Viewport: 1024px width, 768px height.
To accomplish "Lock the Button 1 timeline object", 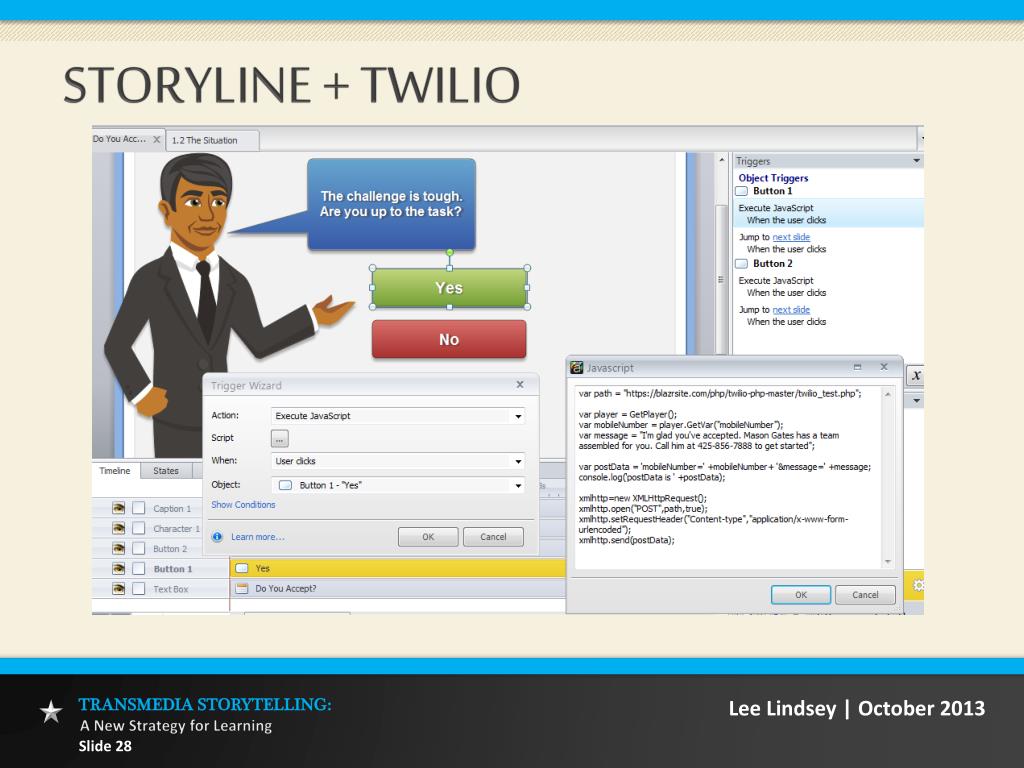I will tap(138, 568).
